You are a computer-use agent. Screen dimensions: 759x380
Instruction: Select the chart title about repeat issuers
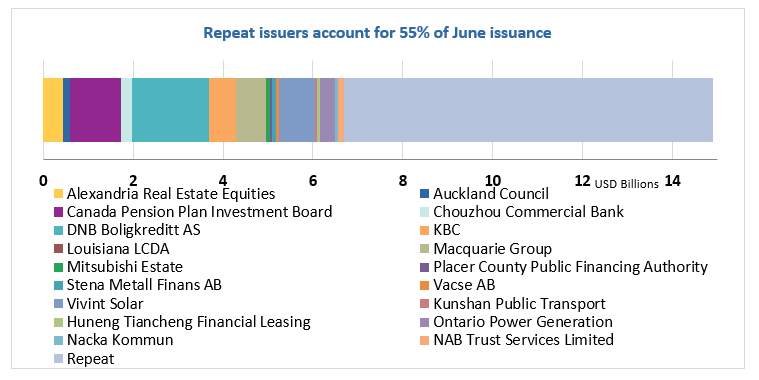pos(377,33)
